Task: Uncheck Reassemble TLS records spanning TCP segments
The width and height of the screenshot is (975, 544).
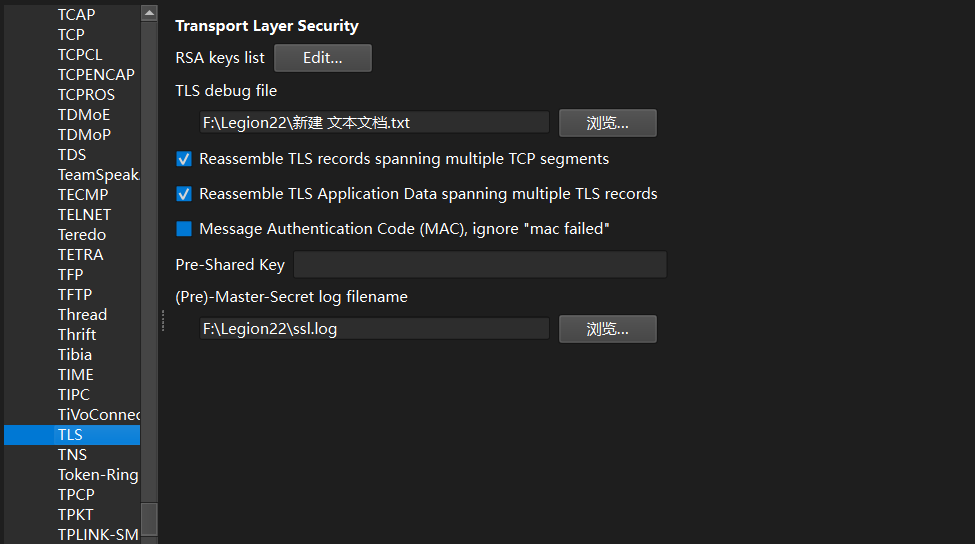Action: point(184,159)
